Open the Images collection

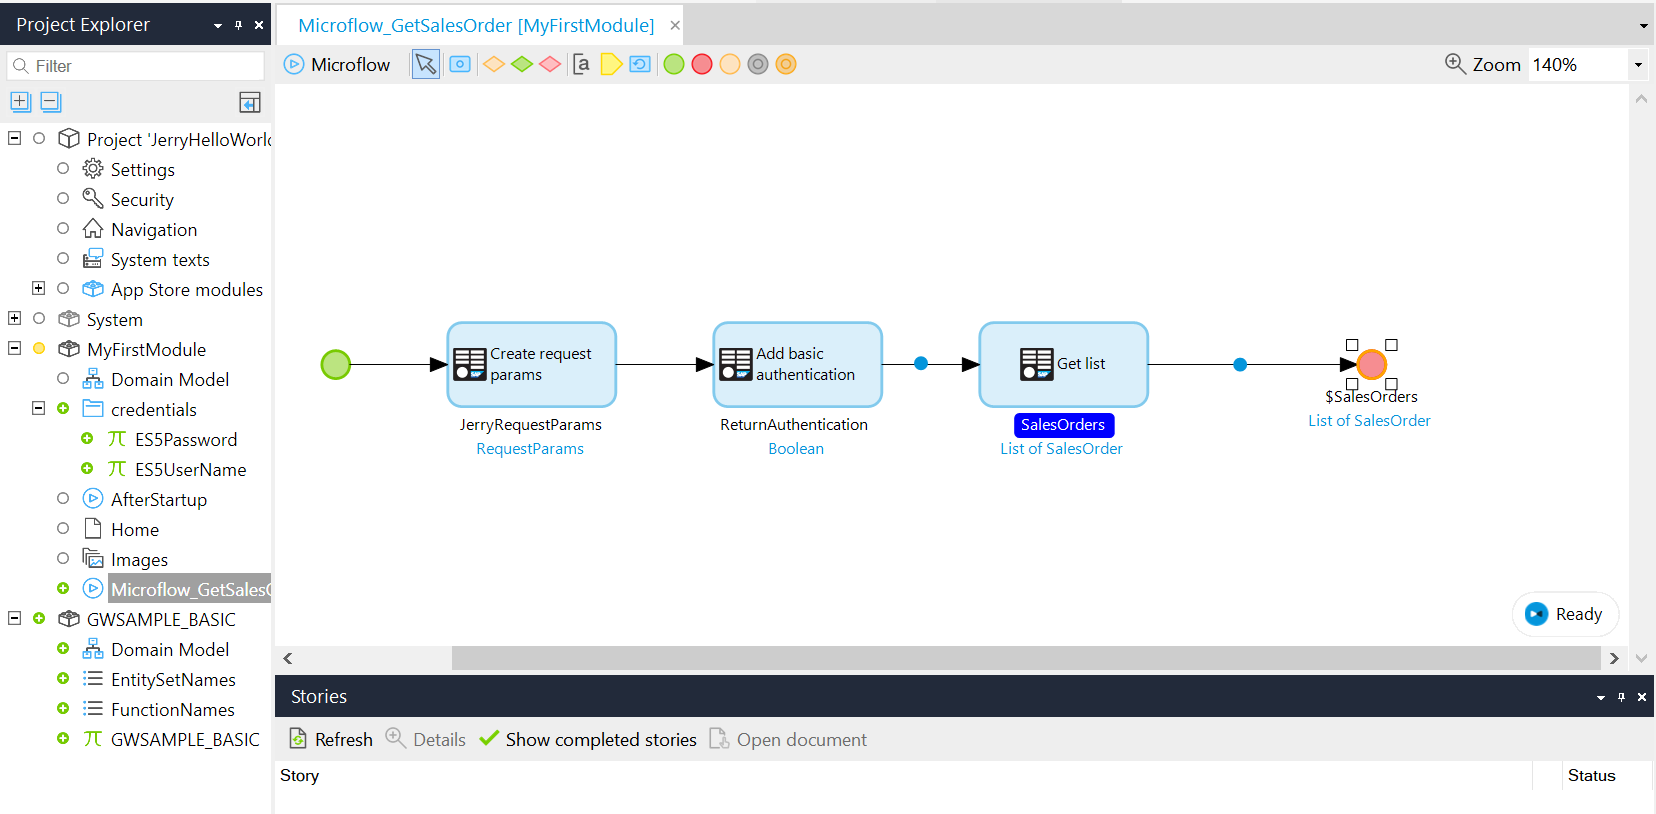pos(139,559)
